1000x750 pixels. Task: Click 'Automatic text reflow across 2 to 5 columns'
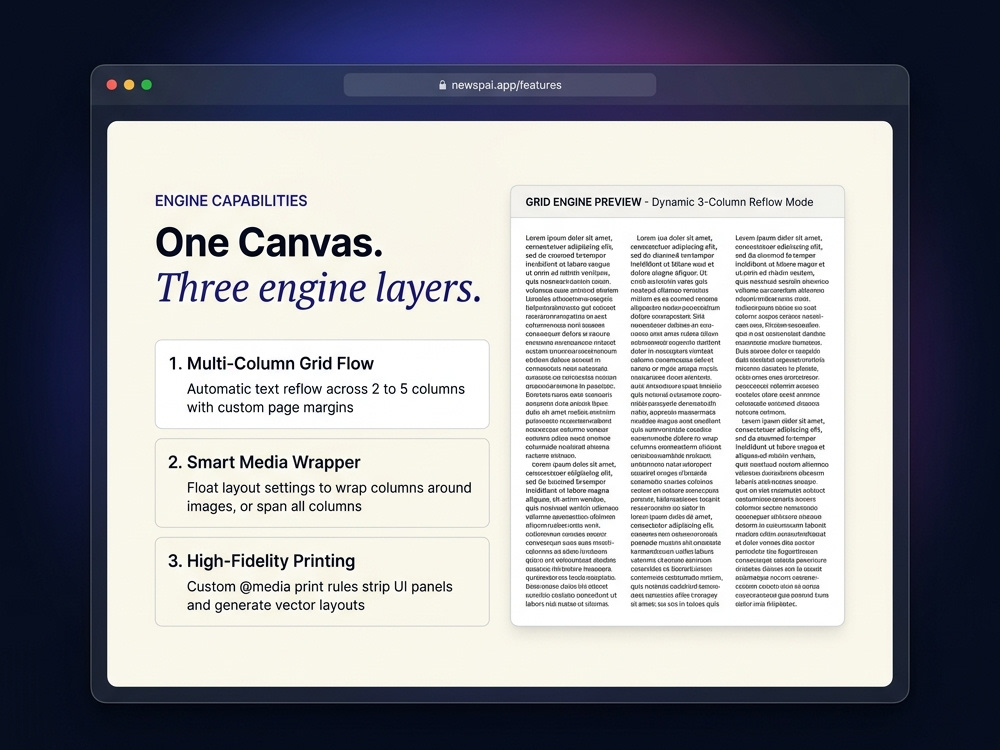pyautogui.click(x=326, y=389)
